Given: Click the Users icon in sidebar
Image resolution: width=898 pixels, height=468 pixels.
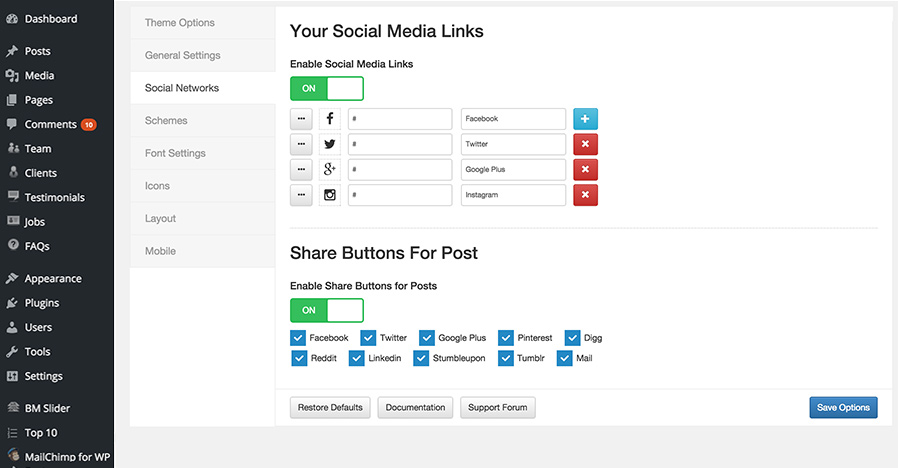Looking at the screenshot, I should (x=12, y=327).
